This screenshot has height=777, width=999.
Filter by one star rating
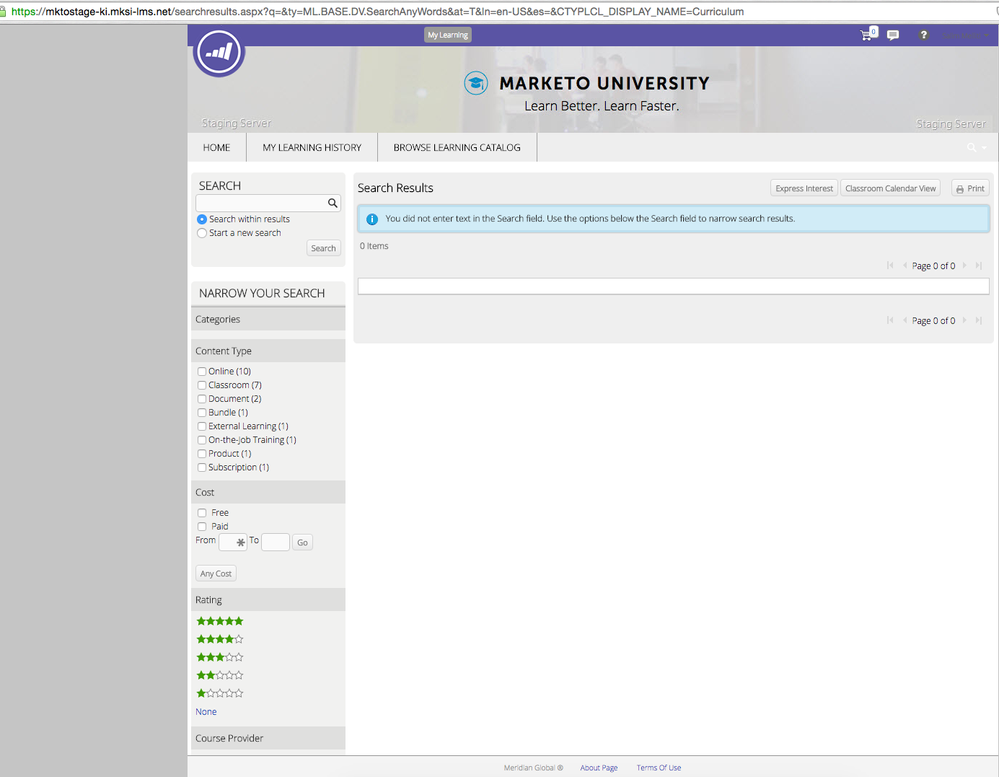pos(220,693)
